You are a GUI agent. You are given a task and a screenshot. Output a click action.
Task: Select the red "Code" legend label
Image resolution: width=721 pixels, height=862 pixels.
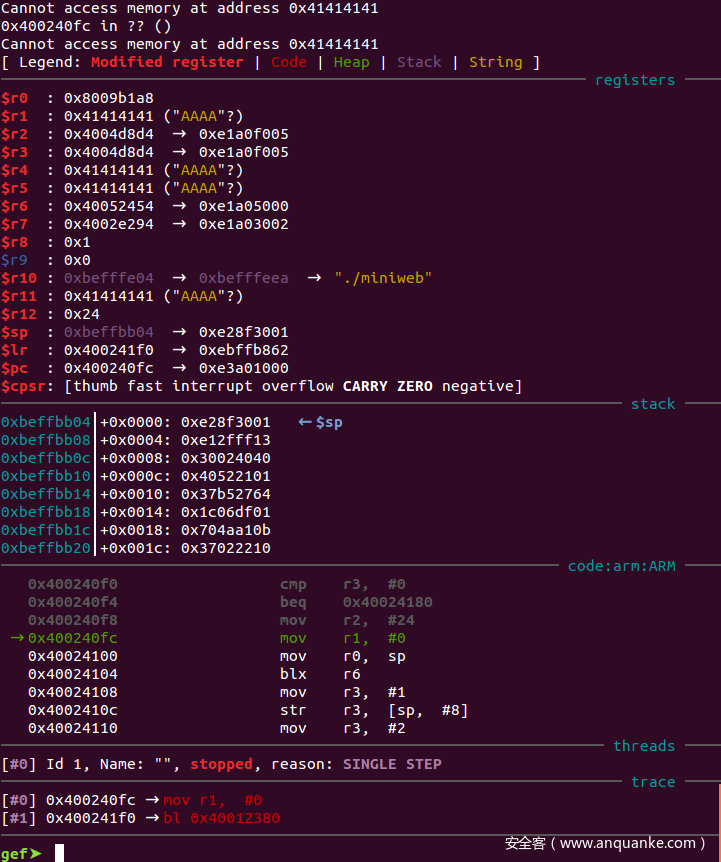[x=289, y=62]
